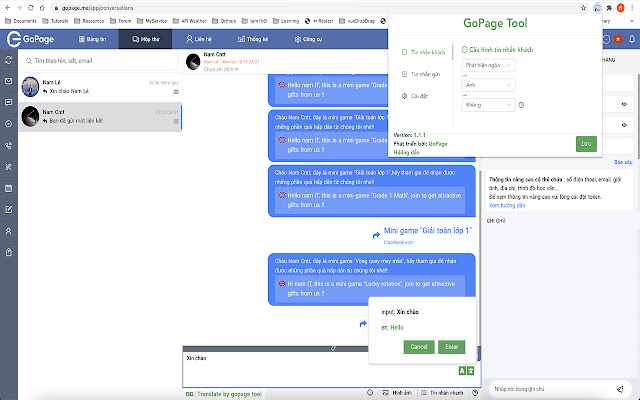The height and width of the screenshot is (400, 640).
Task: Click the search box Tìm theo tên, sđt, email
Action: 100,61
